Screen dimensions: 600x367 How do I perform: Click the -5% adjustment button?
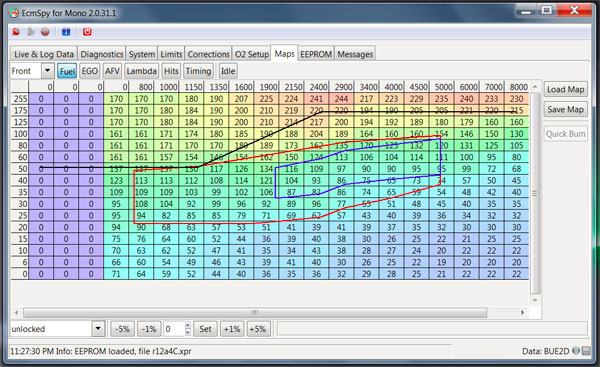click(x=122, y=329)
